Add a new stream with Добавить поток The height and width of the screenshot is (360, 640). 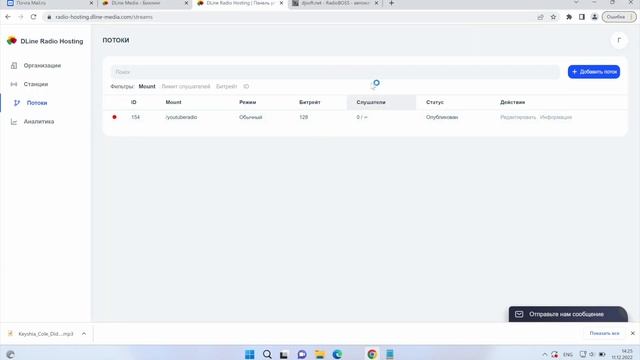click(x=594, y=72)
